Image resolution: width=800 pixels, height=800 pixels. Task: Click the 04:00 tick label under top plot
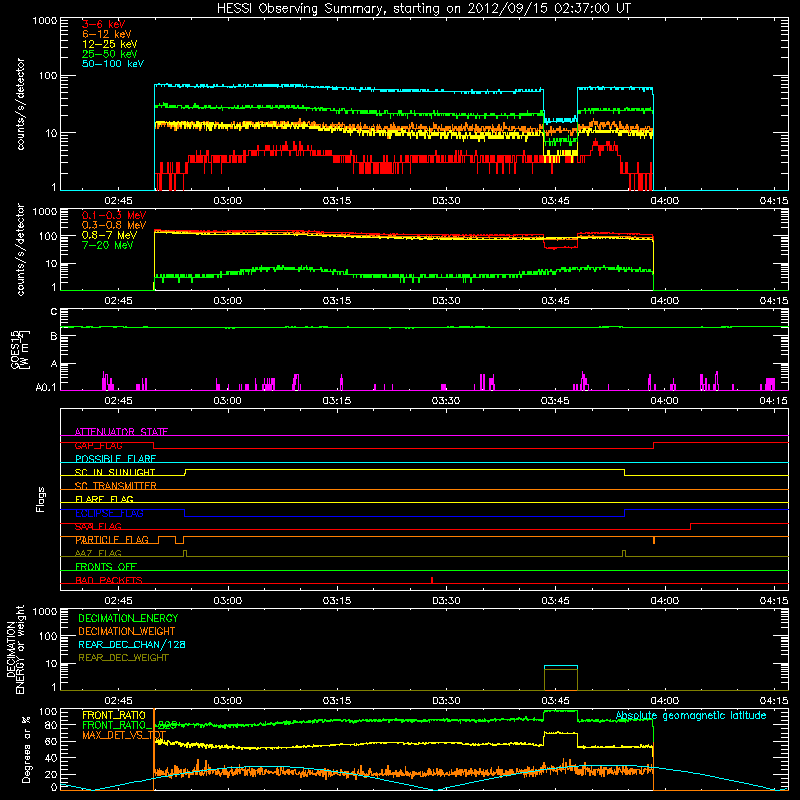664,201
